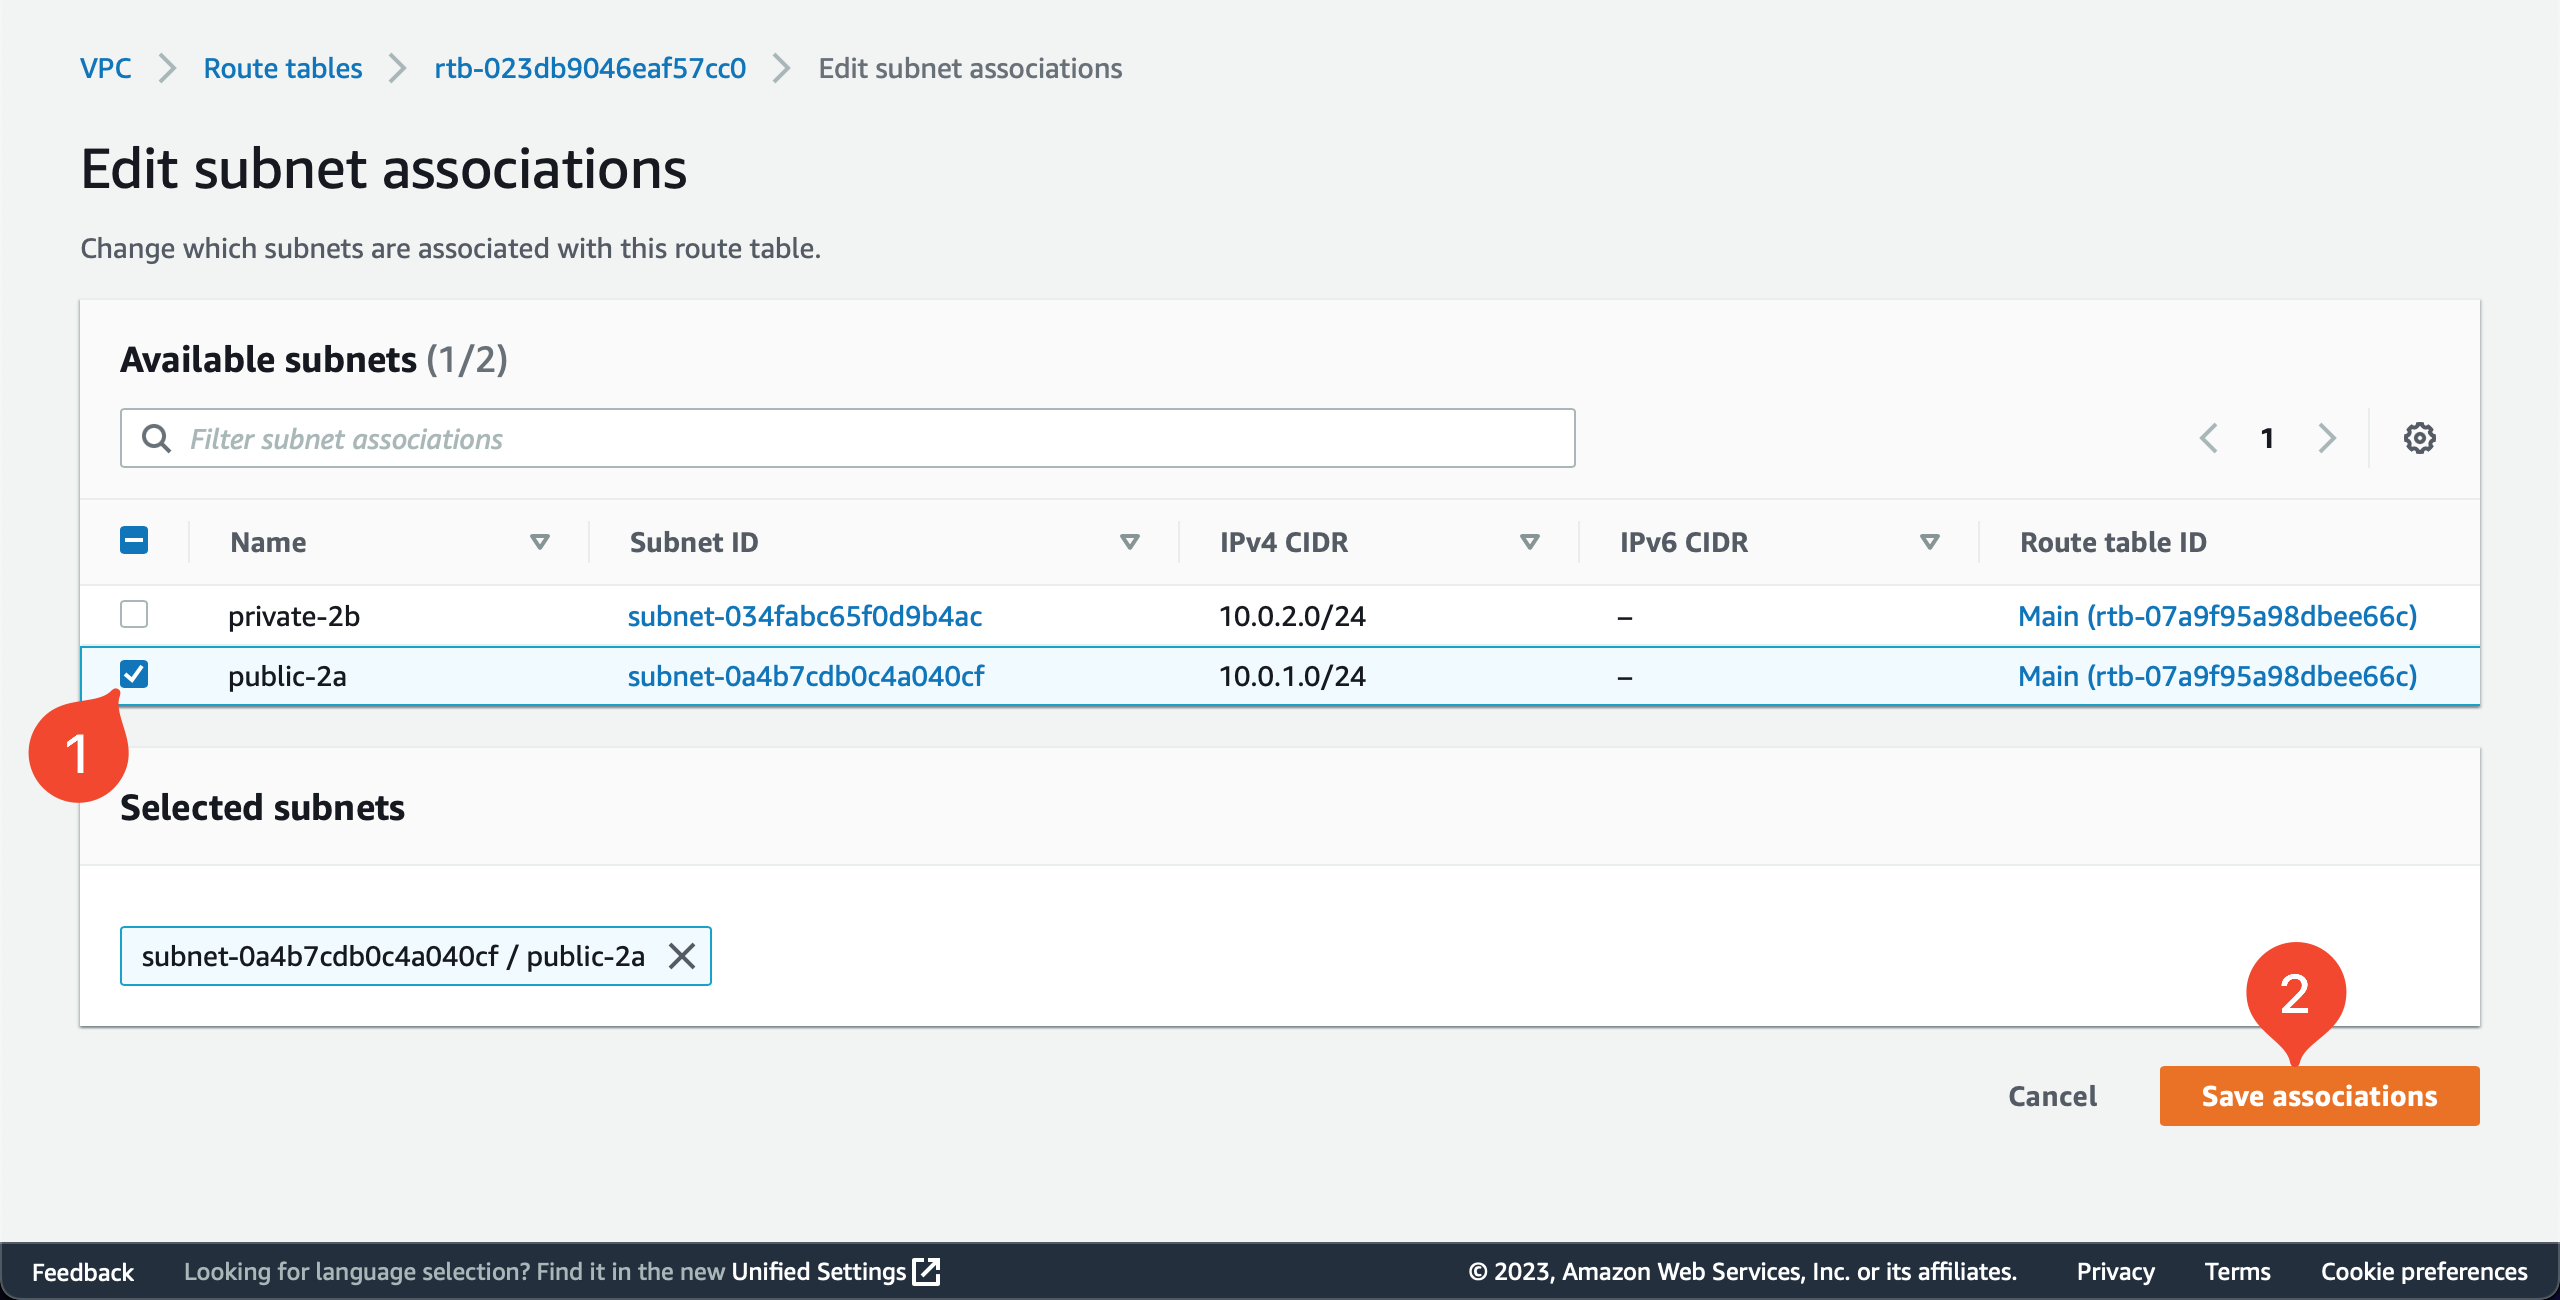The width and height of the screenshot is (2560, 1300).
Task: Click page number 1 in pagination
Action: pos(2267,437)
